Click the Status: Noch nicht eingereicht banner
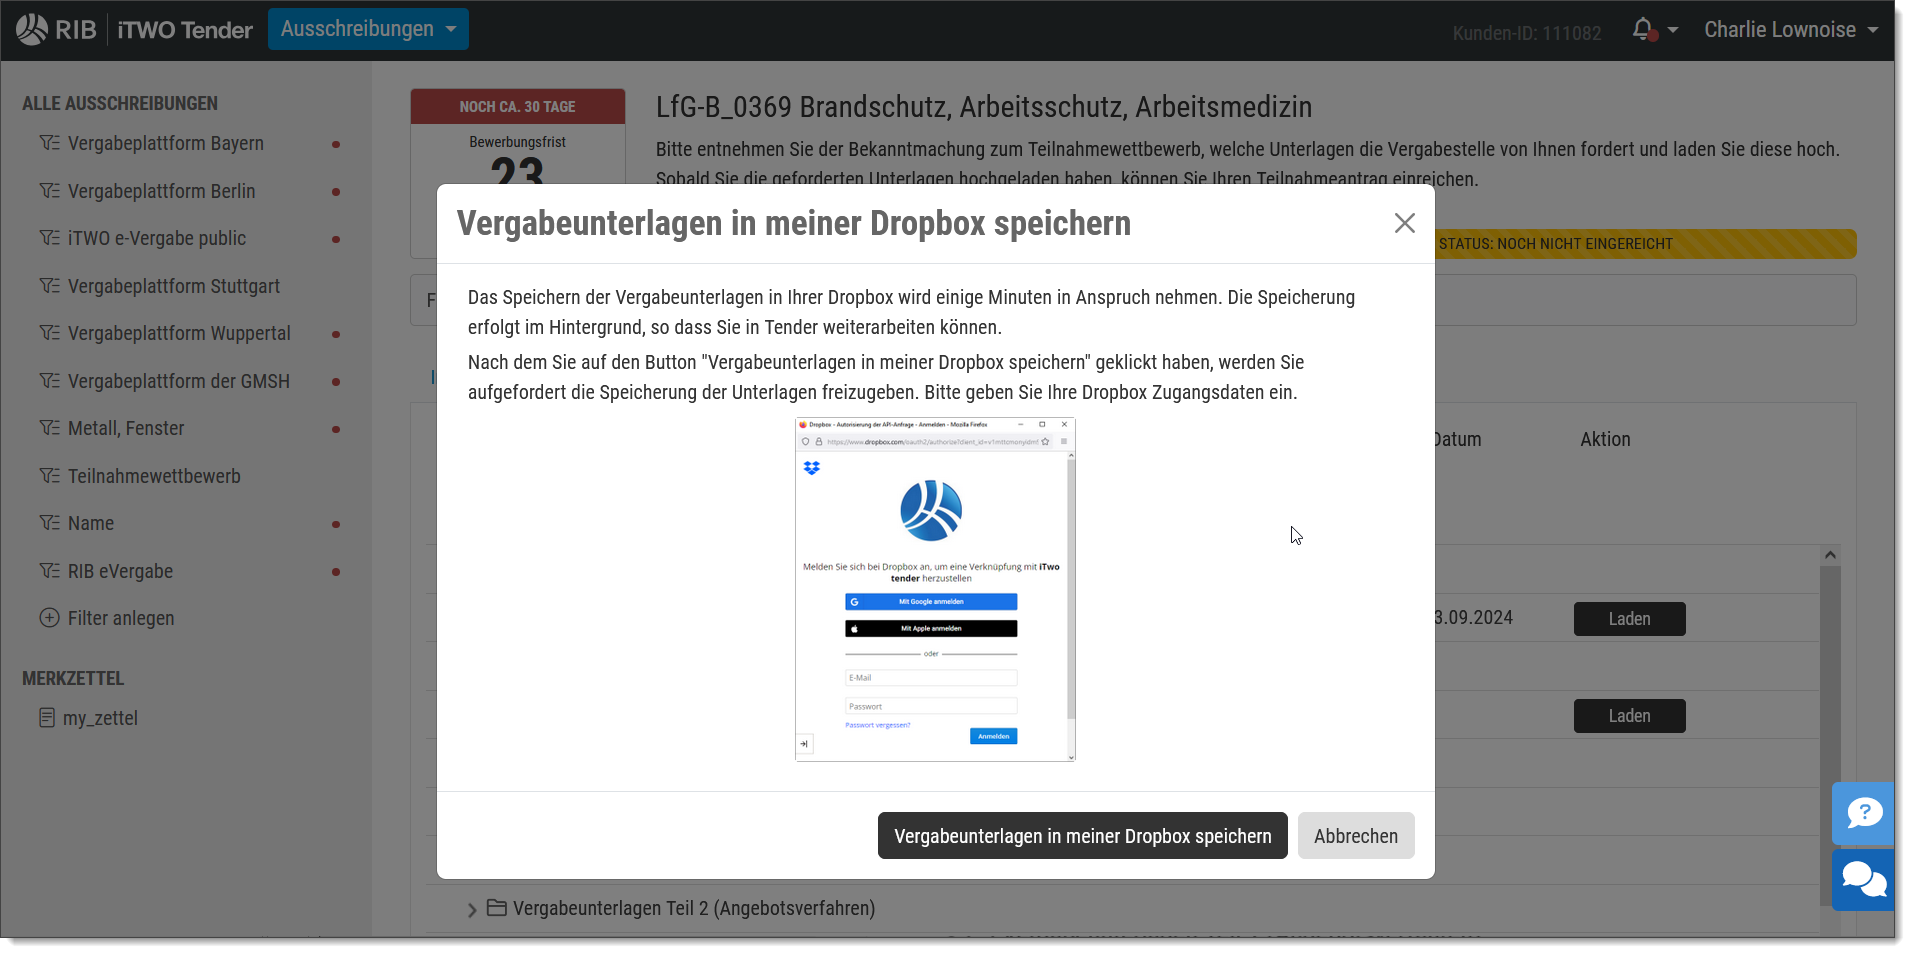Viewport: 1910px width, 953px height. click(1645, 244)
